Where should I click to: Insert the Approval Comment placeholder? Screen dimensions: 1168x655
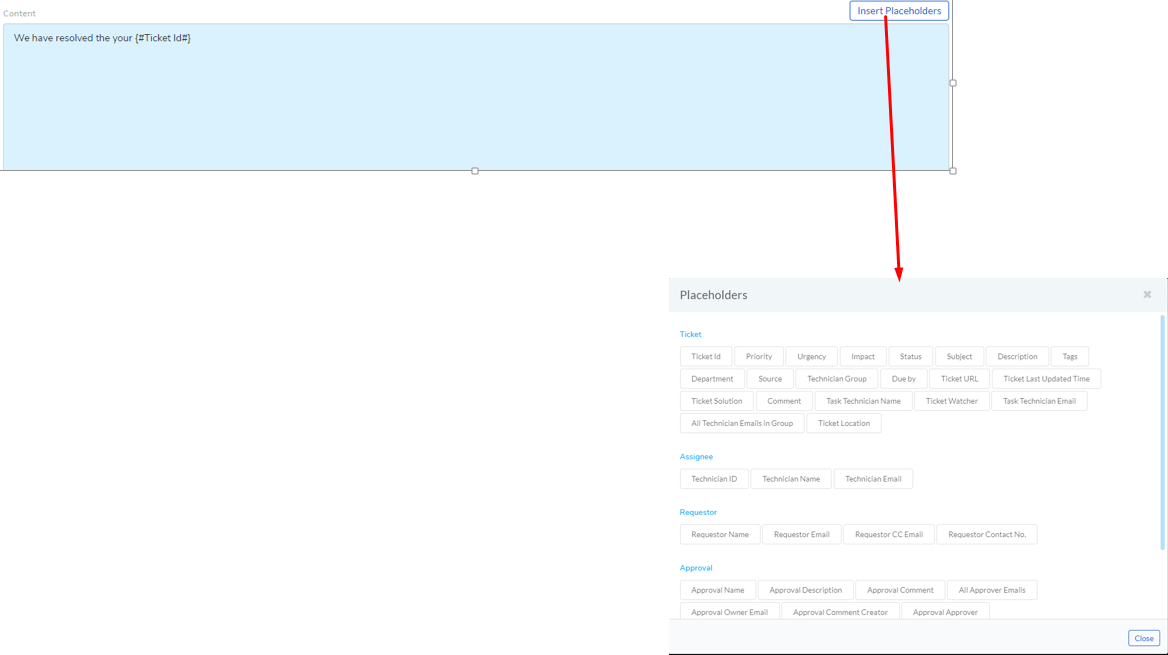(900, 591)
